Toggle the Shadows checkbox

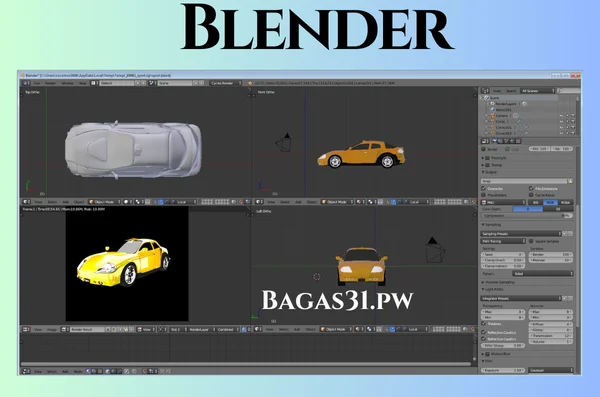484,324
